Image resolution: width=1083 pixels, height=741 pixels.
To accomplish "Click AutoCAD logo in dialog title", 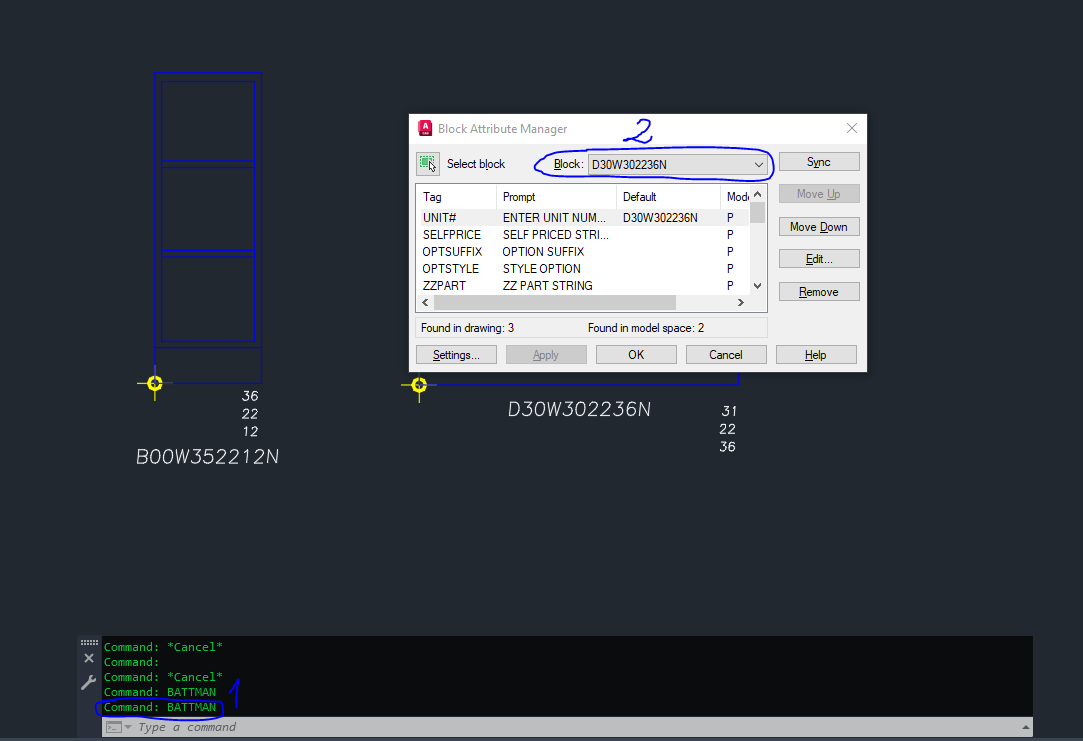I will click(425, 128).
